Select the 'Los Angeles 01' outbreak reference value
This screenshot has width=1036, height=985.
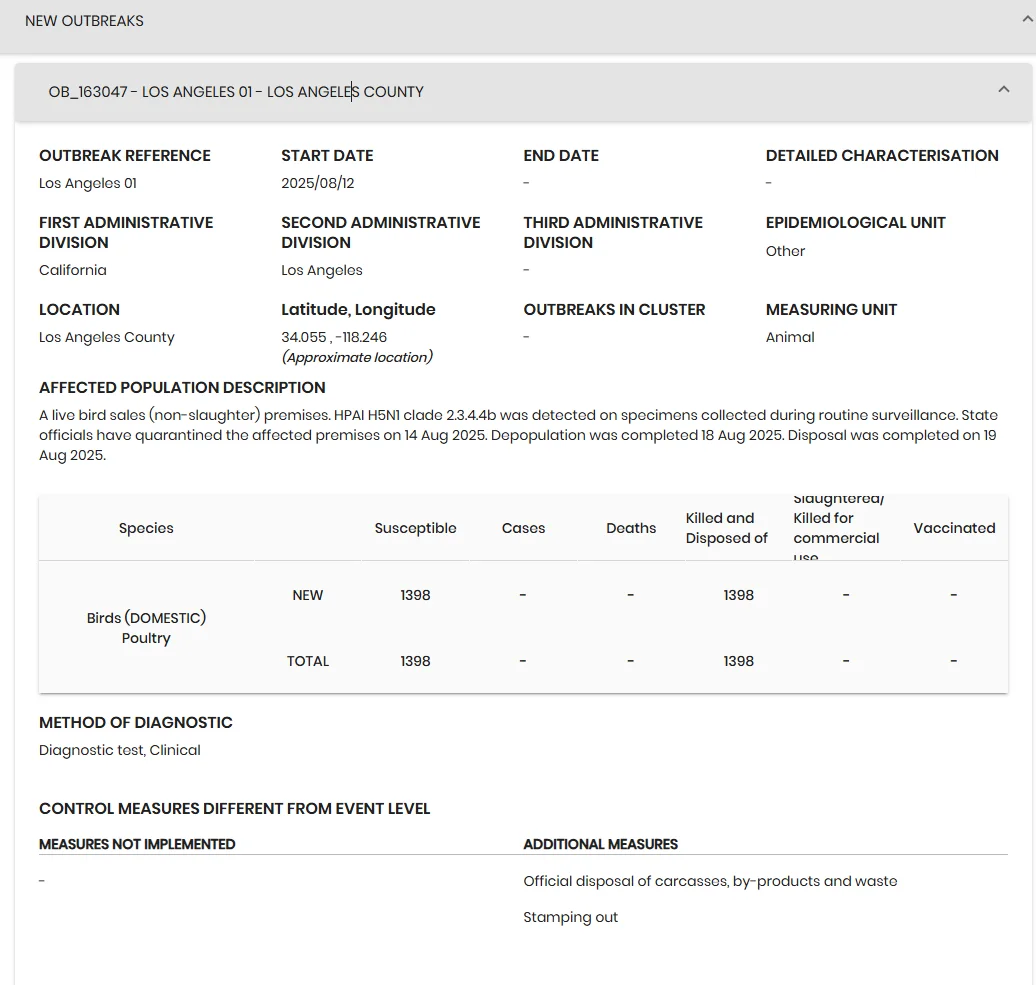[x=88, y=183]
